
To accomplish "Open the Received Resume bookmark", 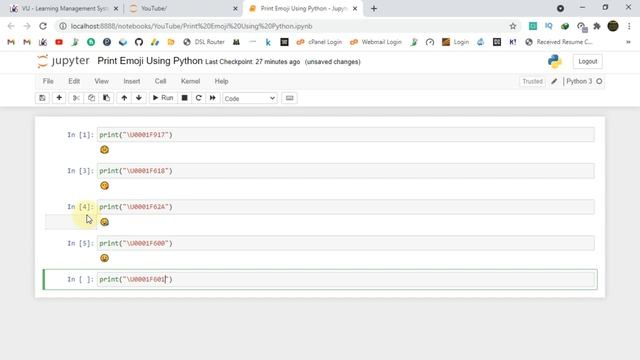I will tap(558, 42).
